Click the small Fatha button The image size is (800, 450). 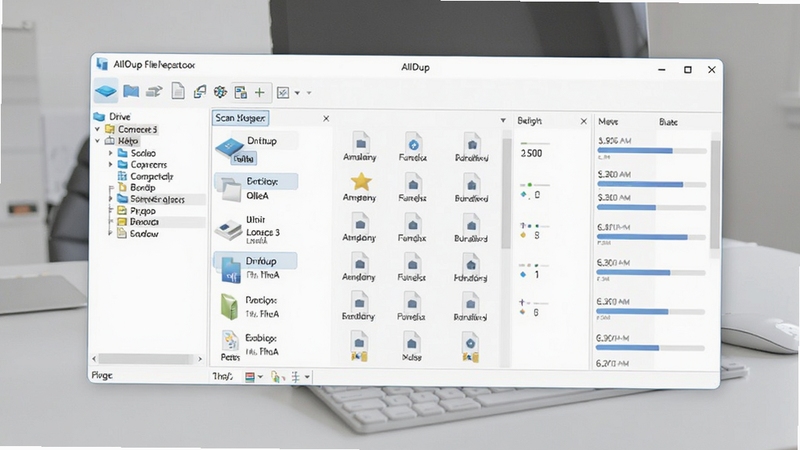[243, 159]
